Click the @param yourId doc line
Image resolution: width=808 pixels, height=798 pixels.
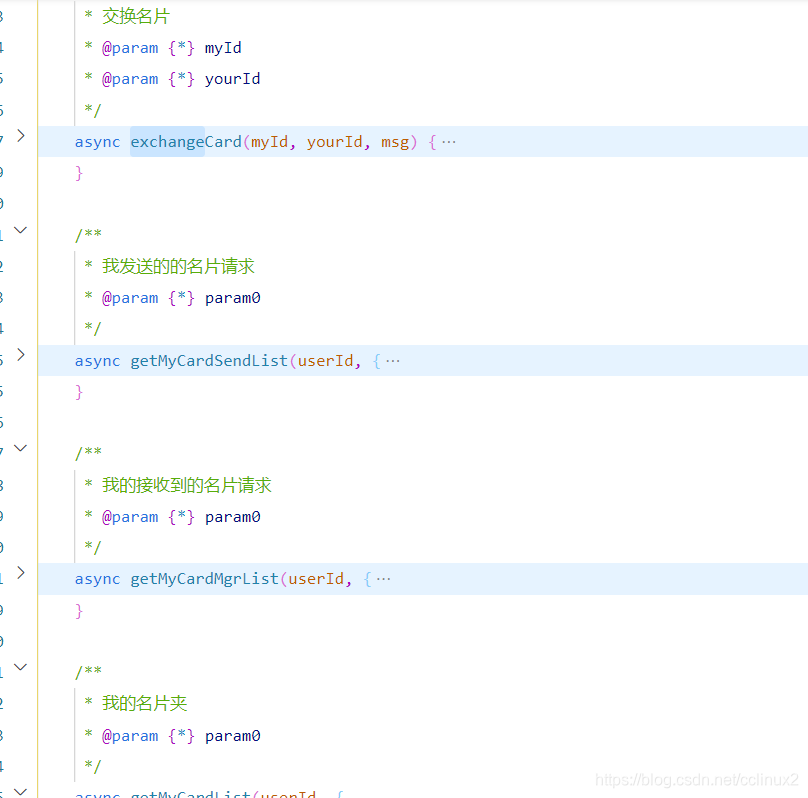172,79
